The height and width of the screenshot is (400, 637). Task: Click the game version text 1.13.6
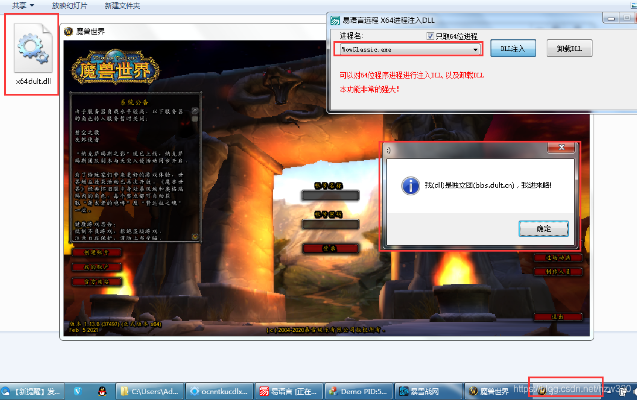point(115,324)
